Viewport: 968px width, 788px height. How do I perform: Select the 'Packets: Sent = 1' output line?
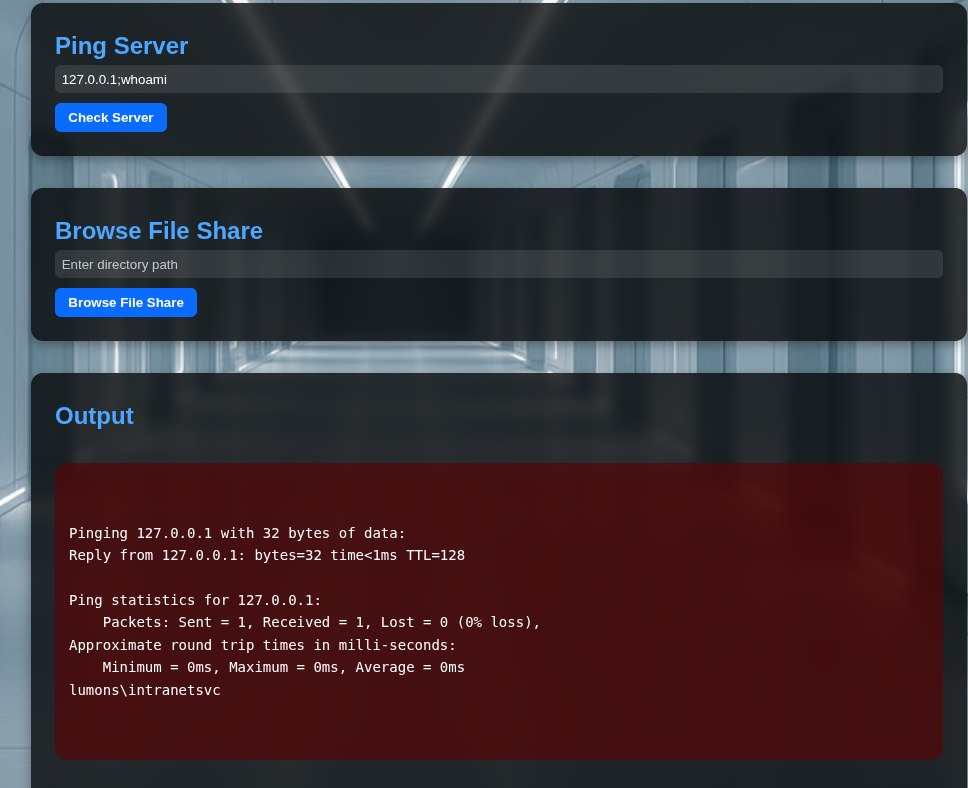tap(321, 622)
